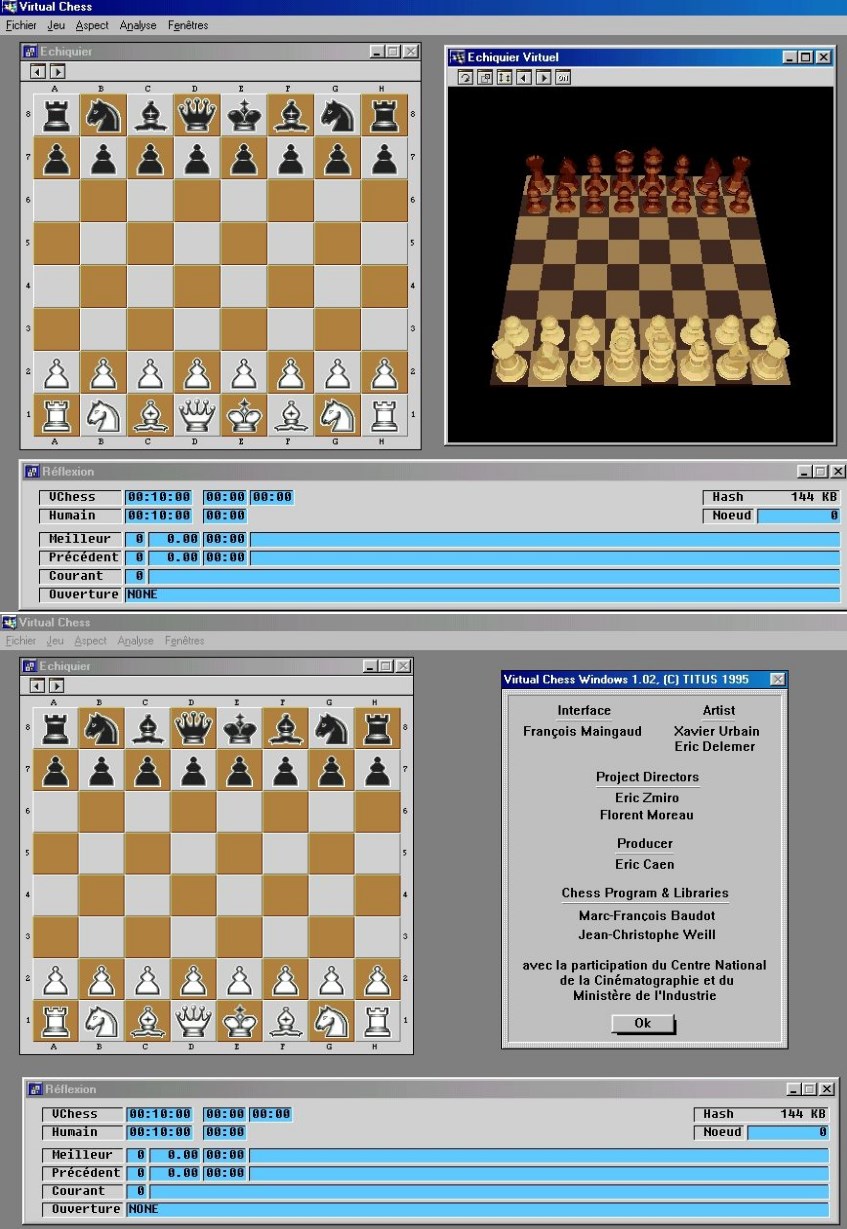Click the name 'Marc-François Baudot' in the credits
Viewport: 847px width, 1229px height.
click(647, 915)
